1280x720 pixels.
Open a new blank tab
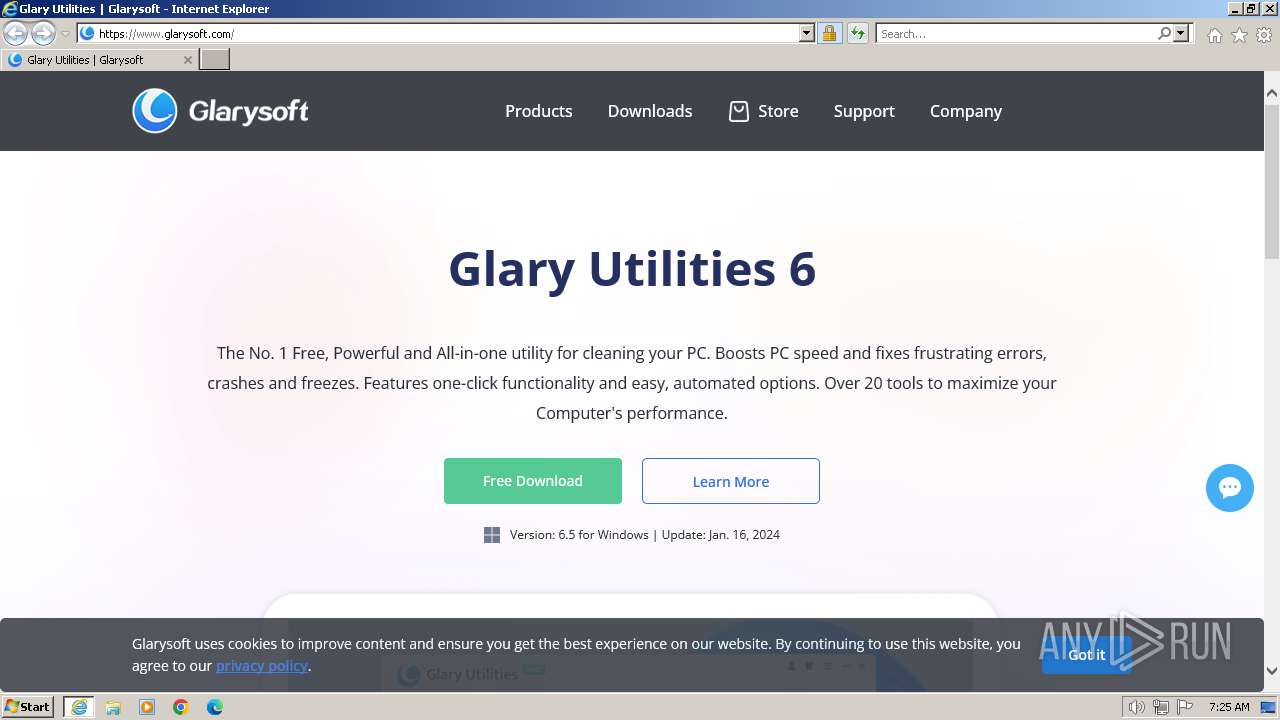(215, 60)
